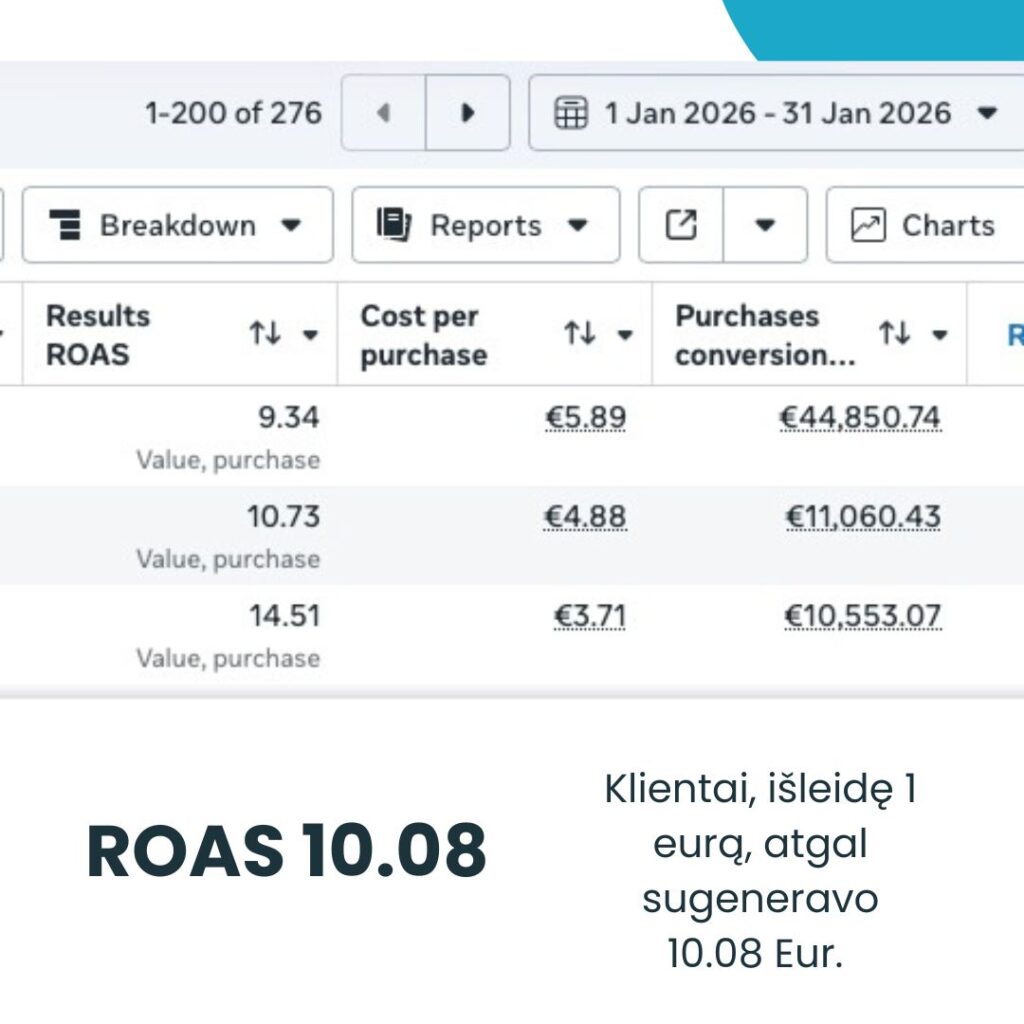Expand the export options dropdown arrow

click(x=765, y=225)
